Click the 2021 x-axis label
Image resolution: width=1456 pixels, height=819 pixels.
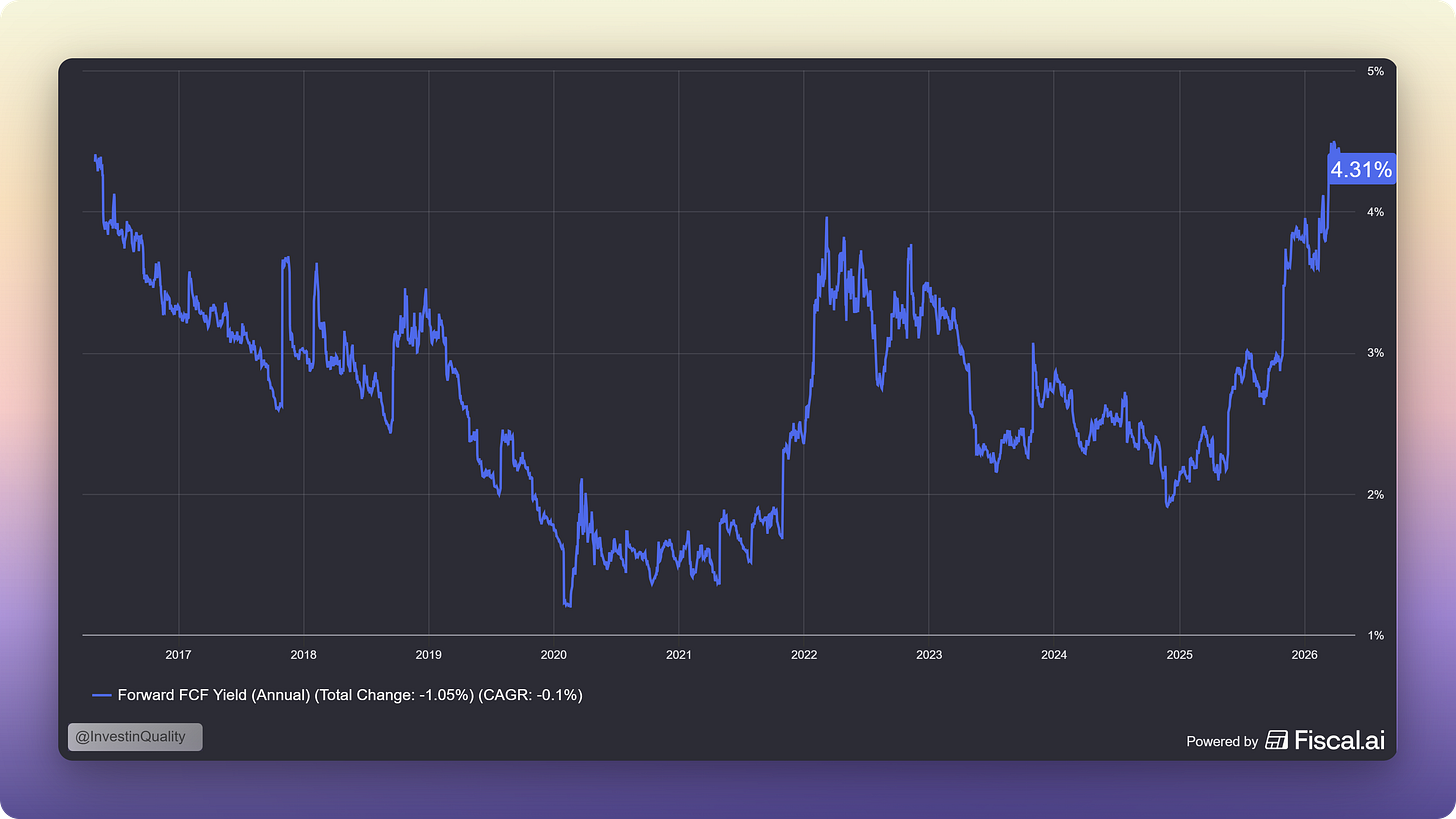click(x=678, y=655)
